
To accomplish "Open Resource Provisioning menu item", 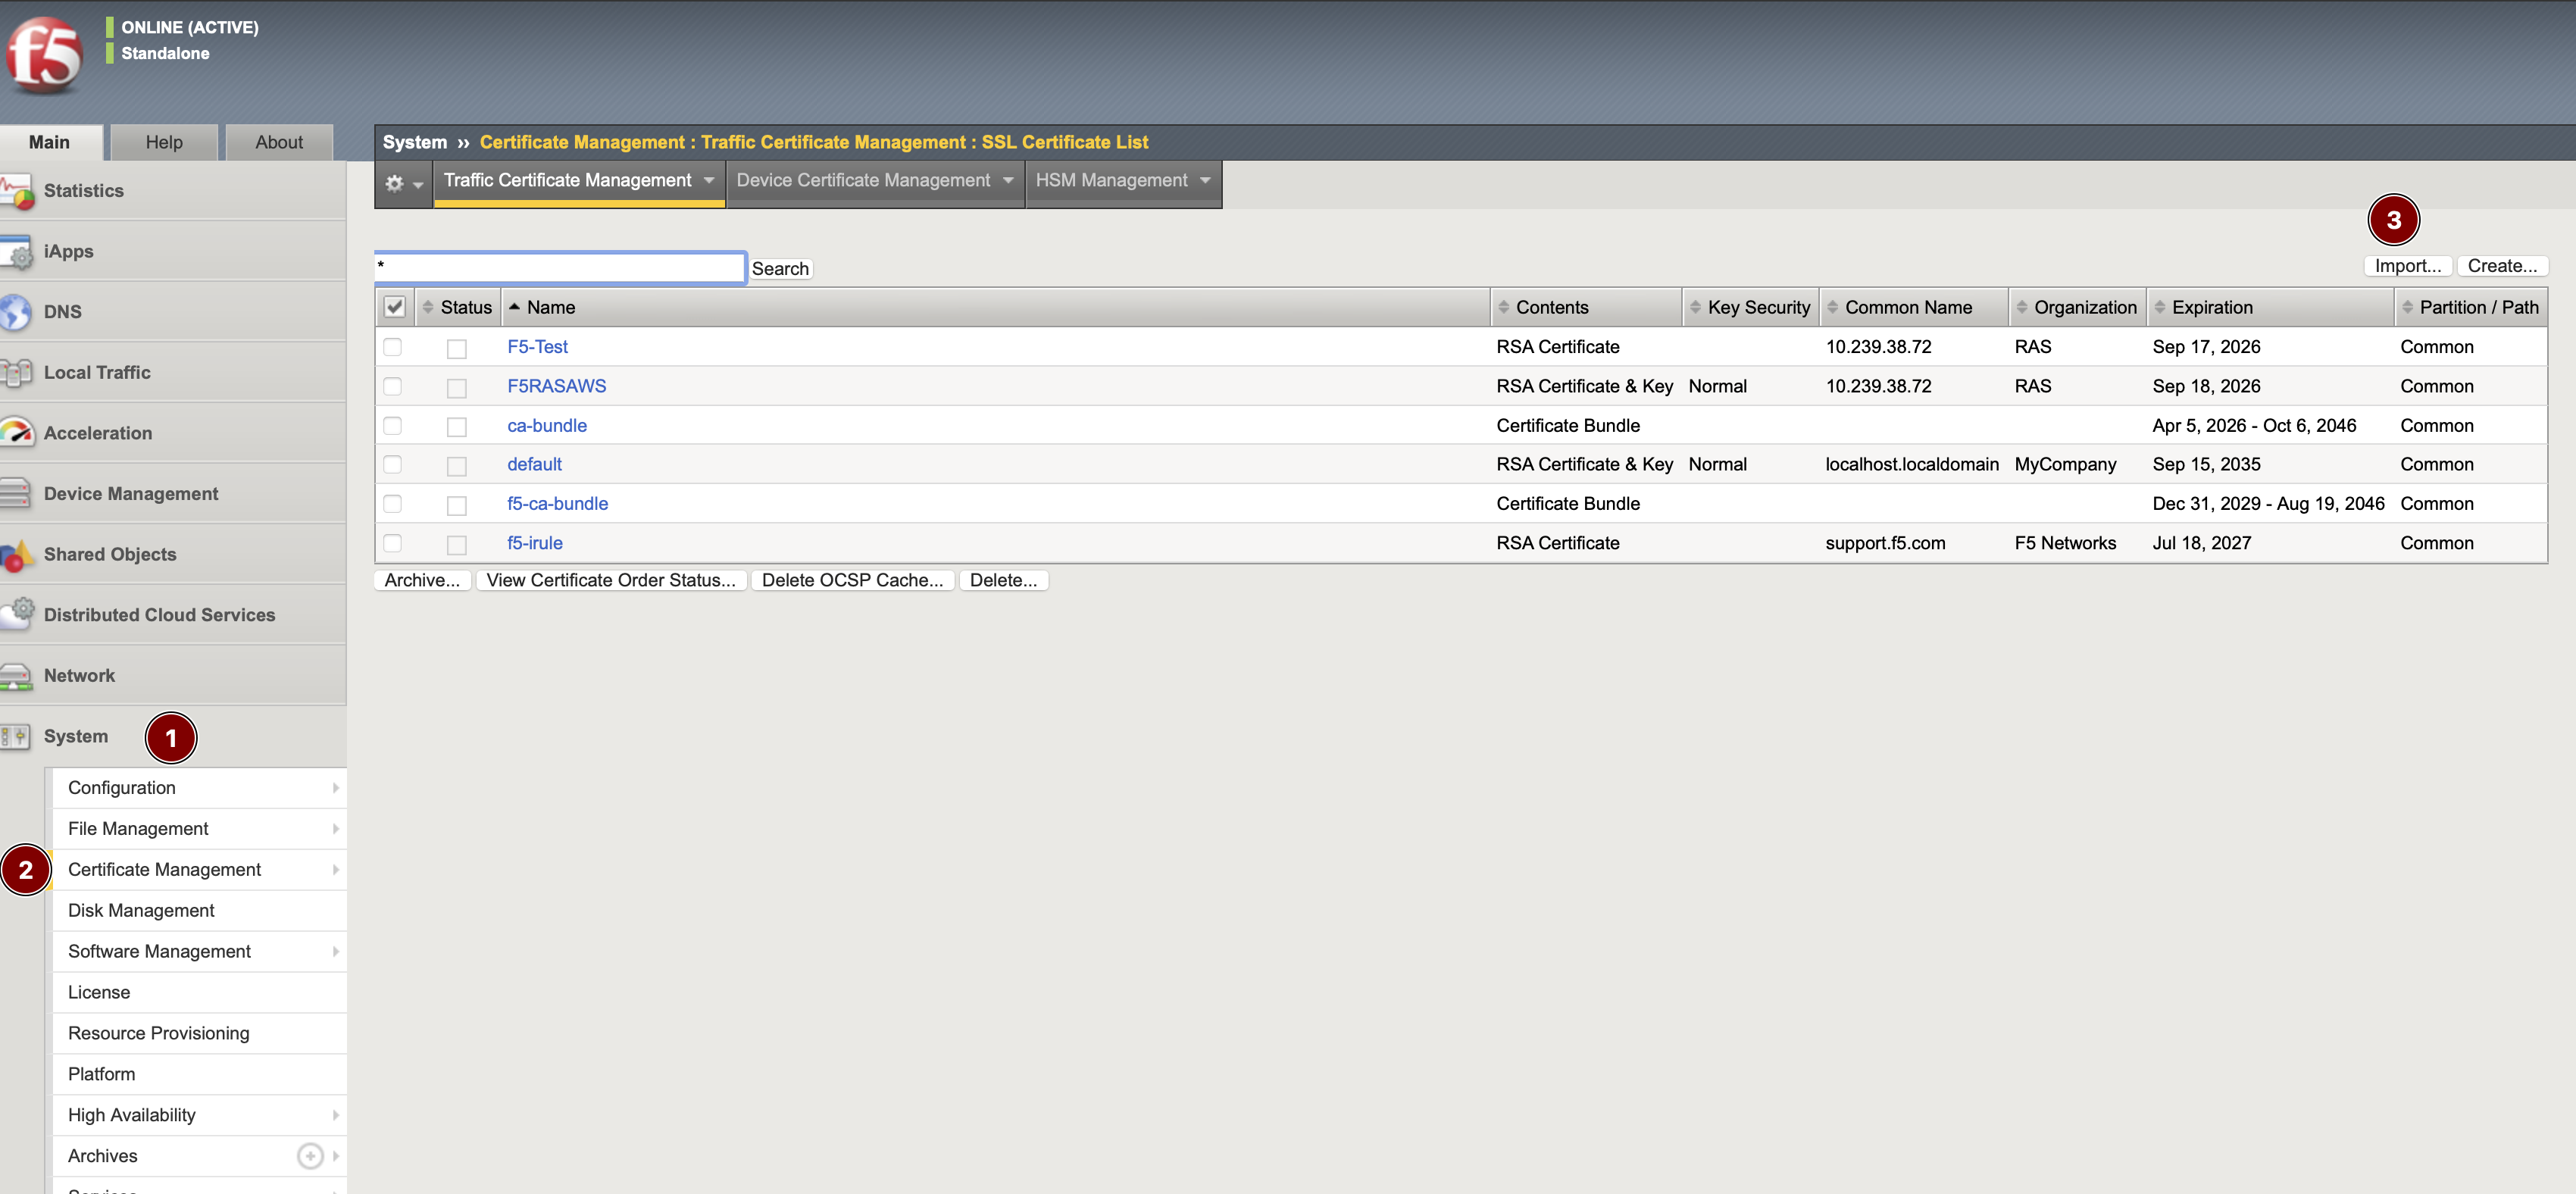I will tap(199, 1034).
